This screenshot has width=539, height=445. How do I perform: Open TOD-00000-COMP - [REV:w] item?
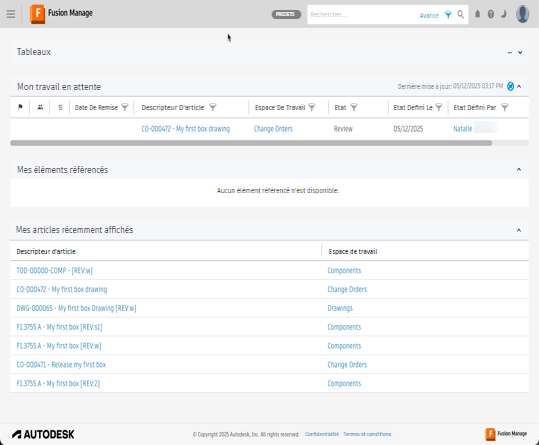pyautogui.click(x=55, y=270)
